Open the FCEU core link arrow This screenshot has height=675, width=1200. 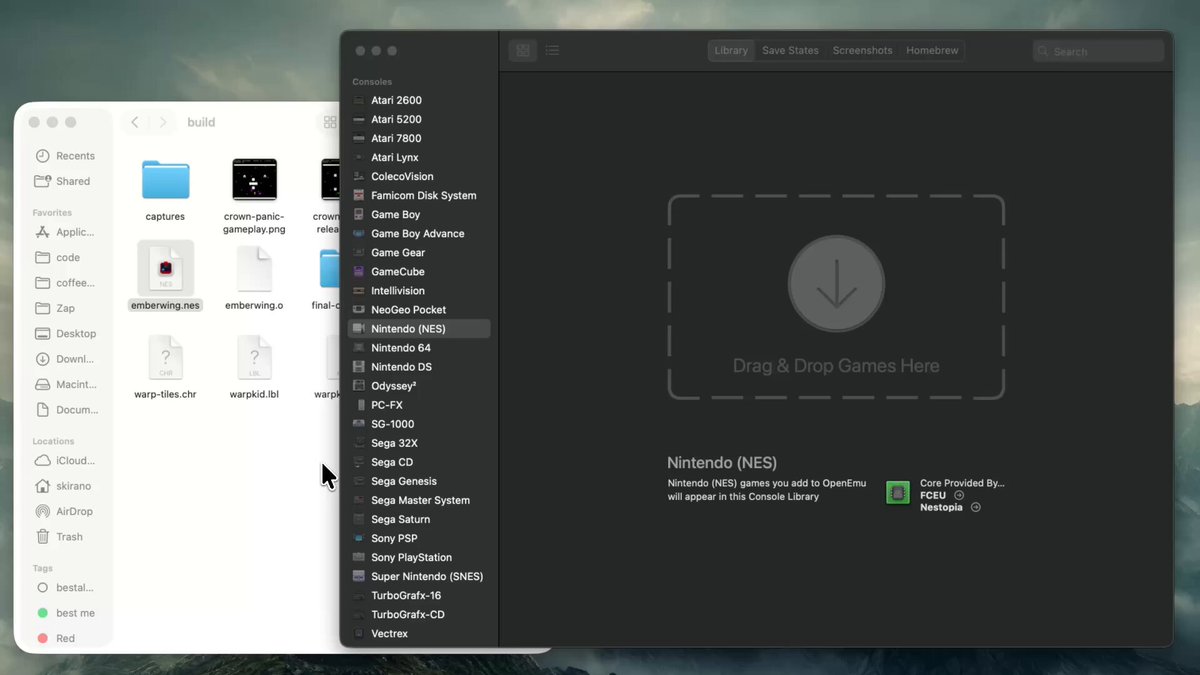[x=959, y=495]
